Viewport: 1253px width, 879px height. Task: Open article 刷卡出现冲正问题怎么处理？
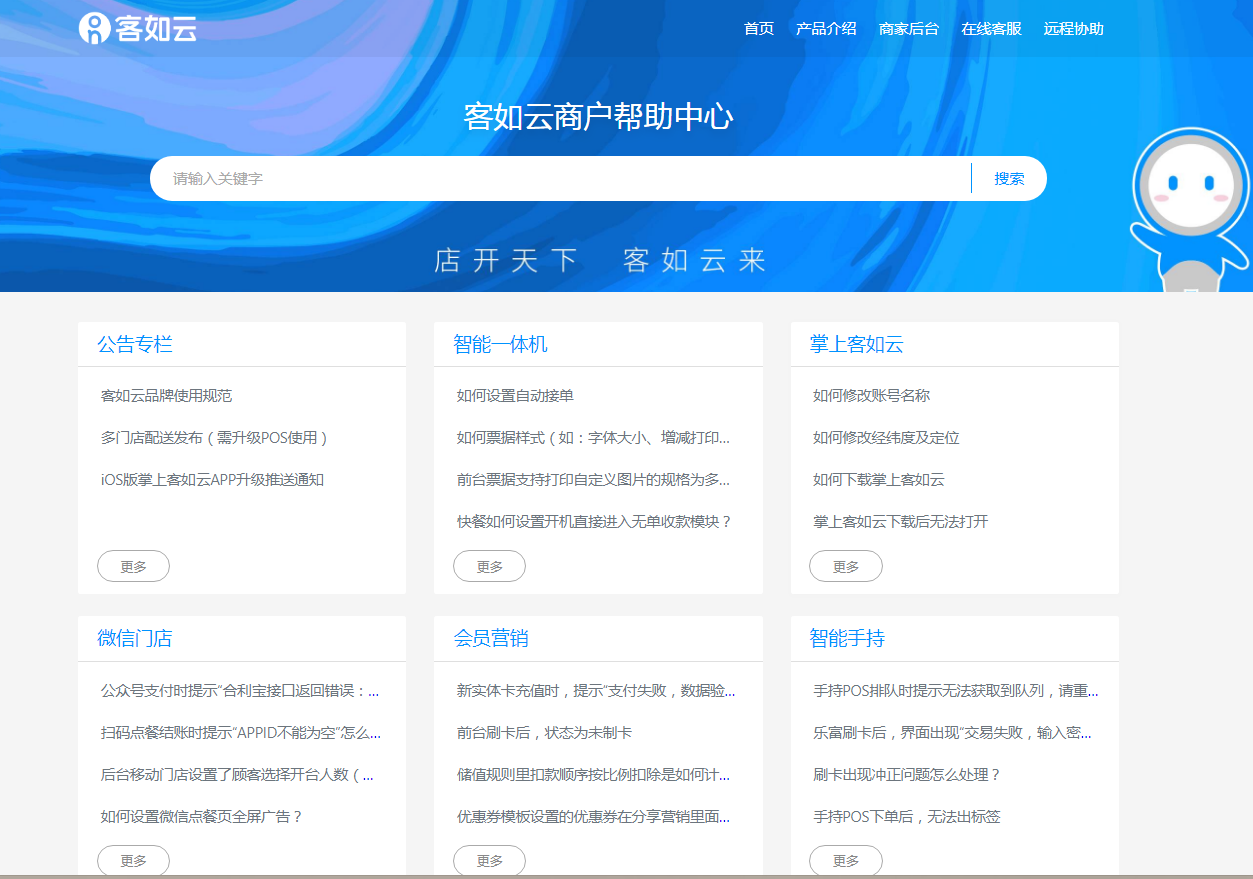(907, 775)
